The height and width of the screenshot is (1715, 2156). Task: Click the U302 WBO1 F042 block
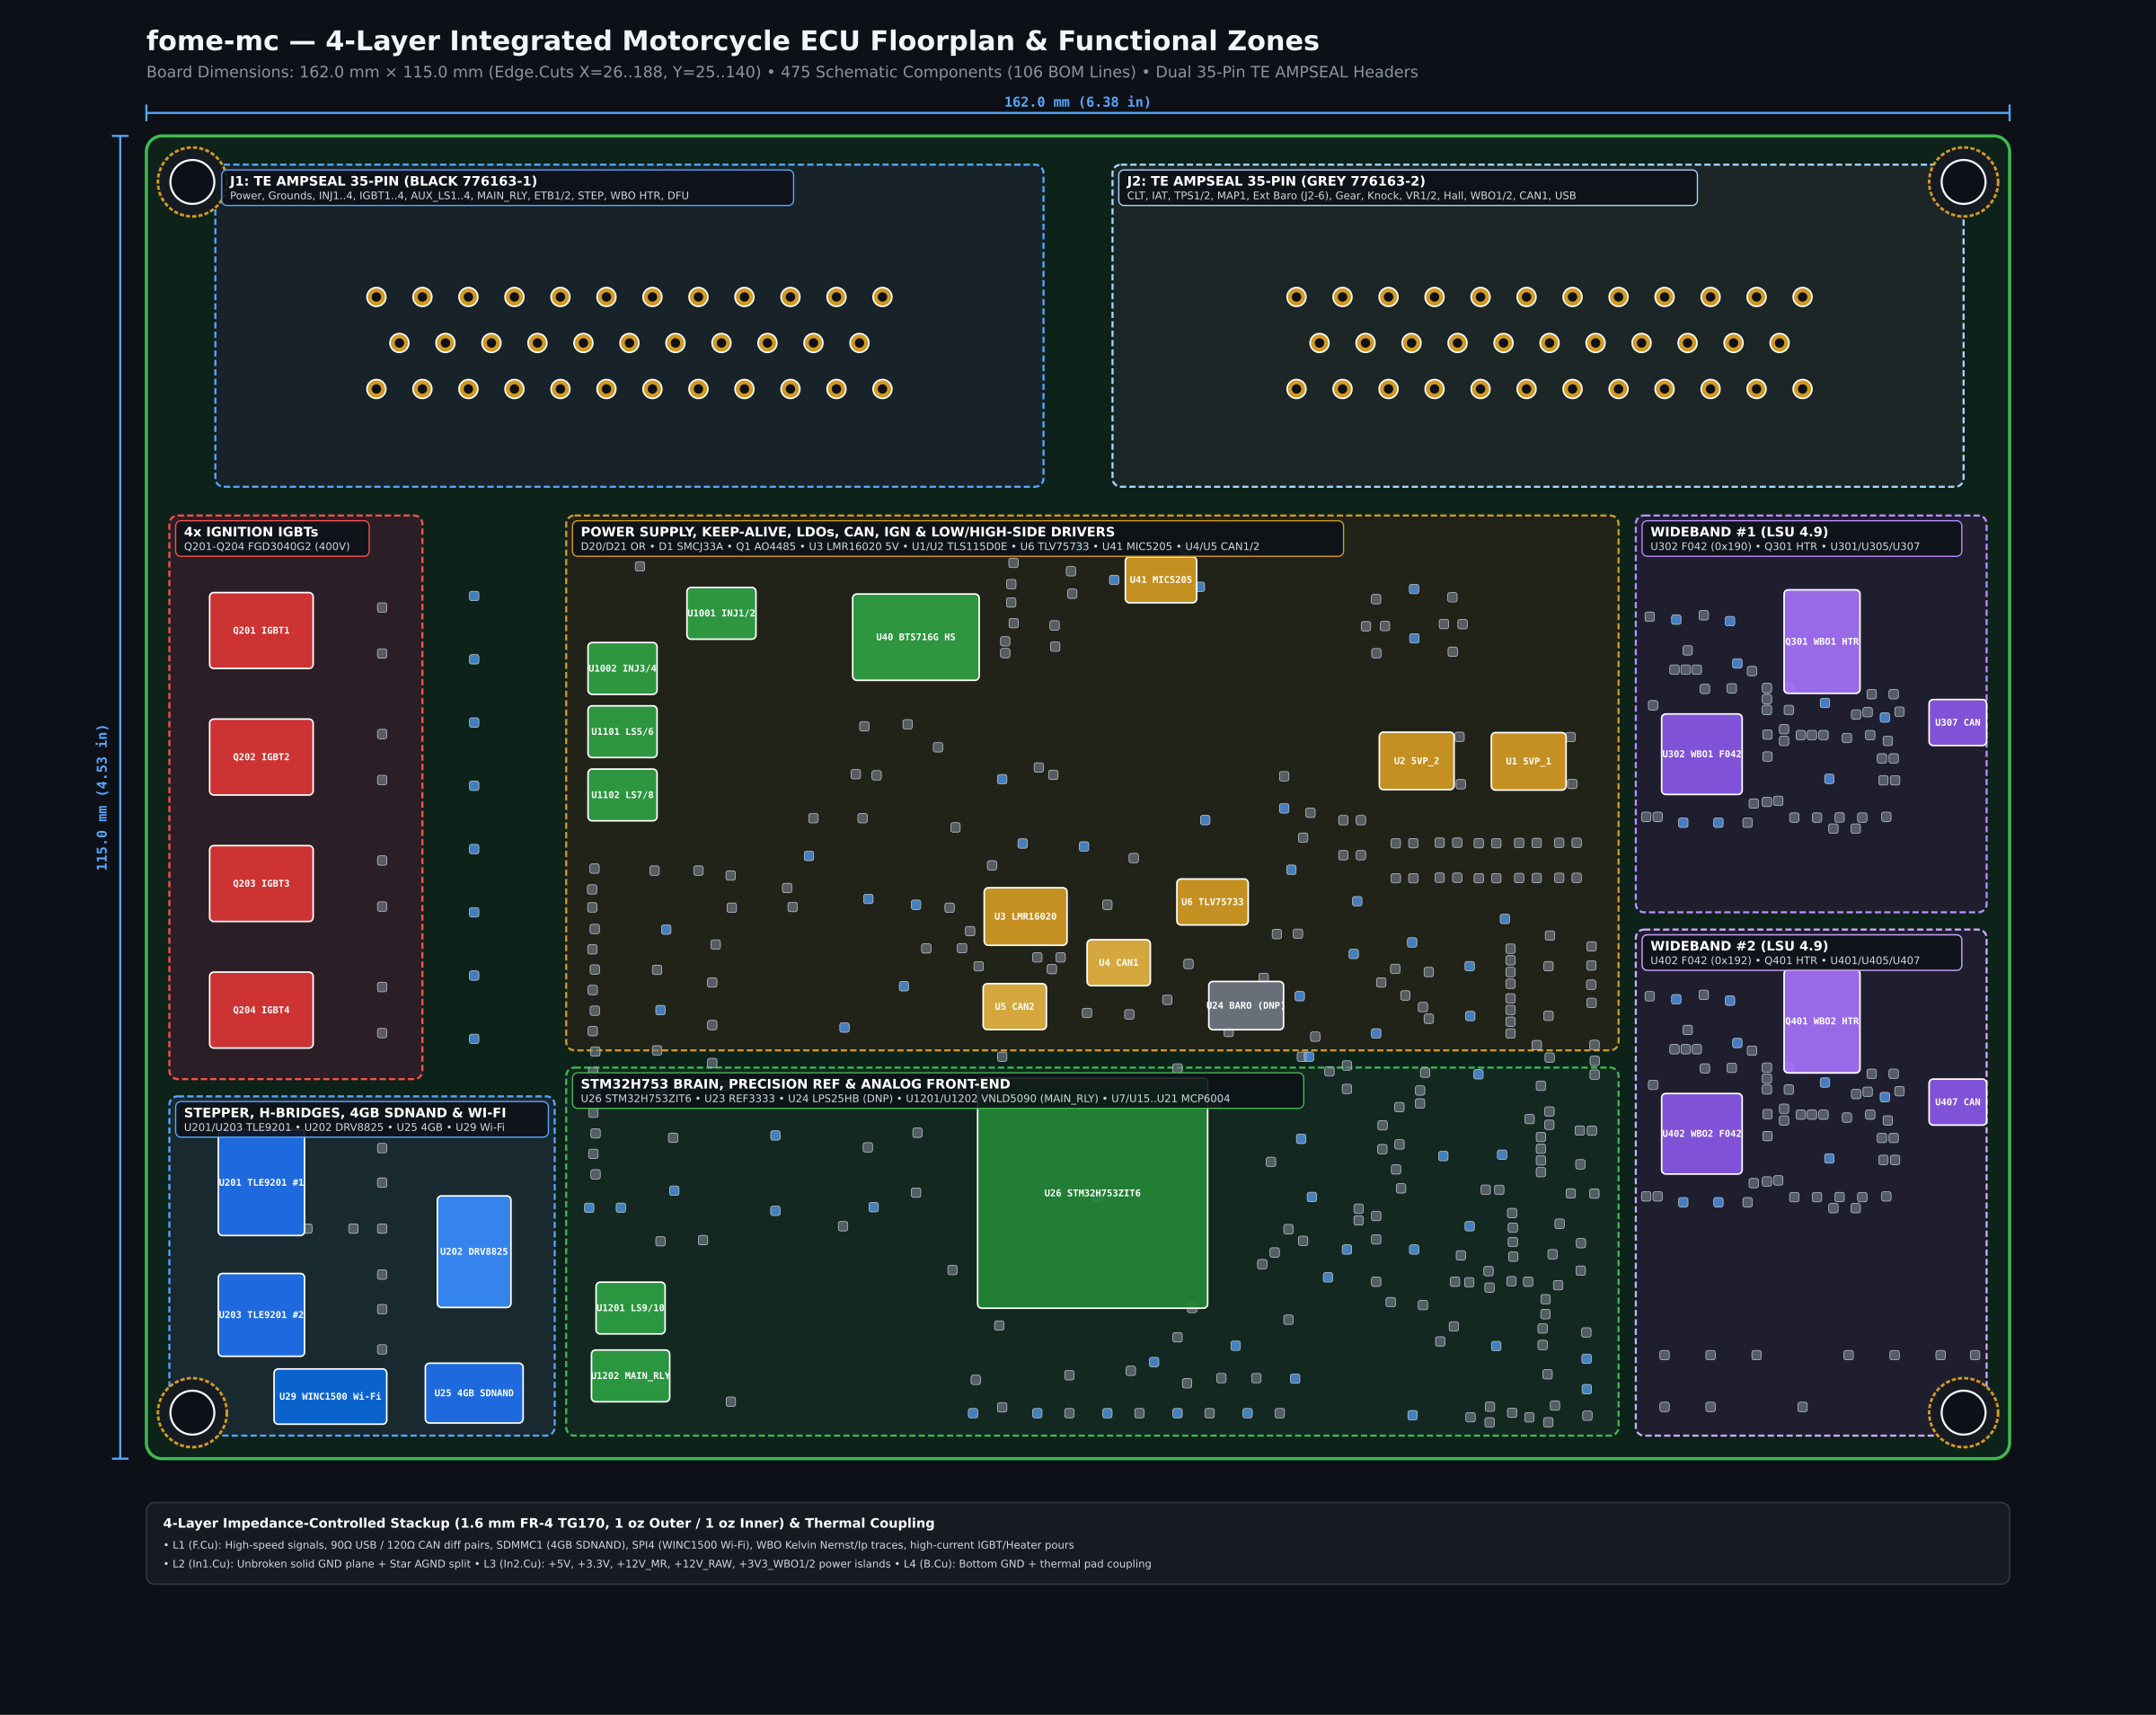(x=1701, y=754)
